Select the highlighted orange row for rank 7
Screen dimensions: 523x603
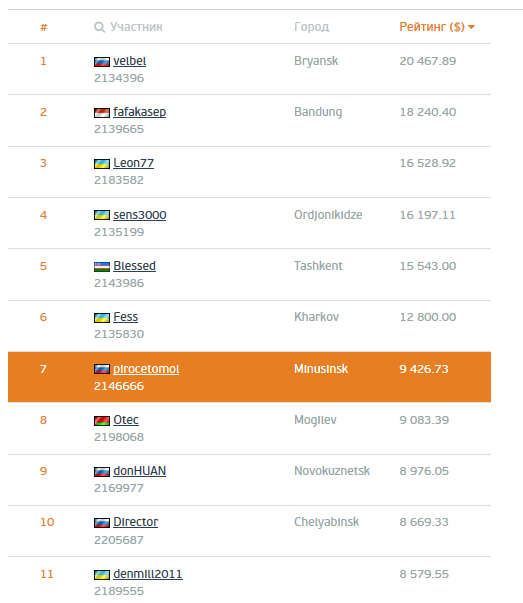pyautogui.click(x=249, y=377)
